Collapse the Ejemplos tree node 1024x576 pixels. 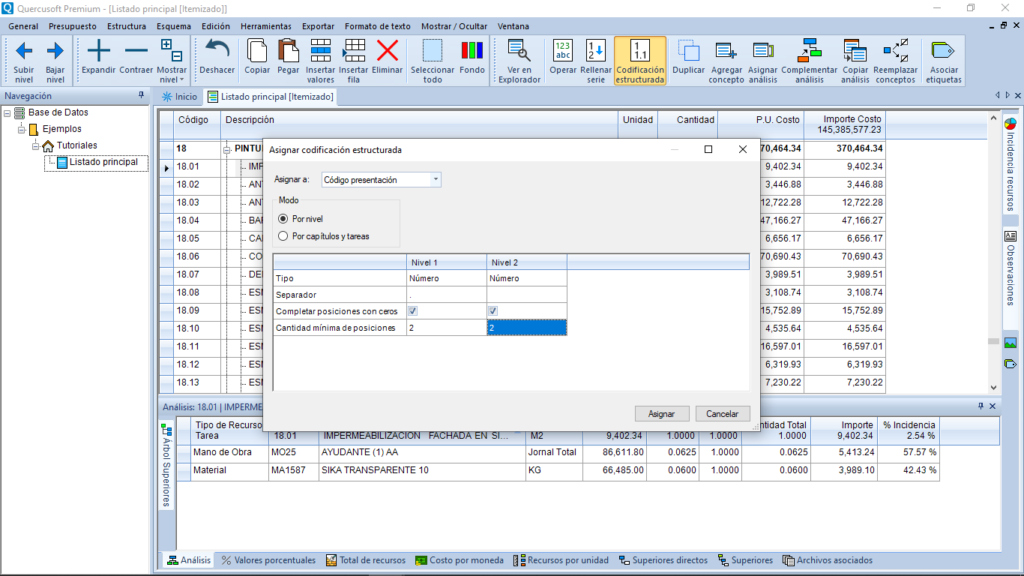point(22,129)
